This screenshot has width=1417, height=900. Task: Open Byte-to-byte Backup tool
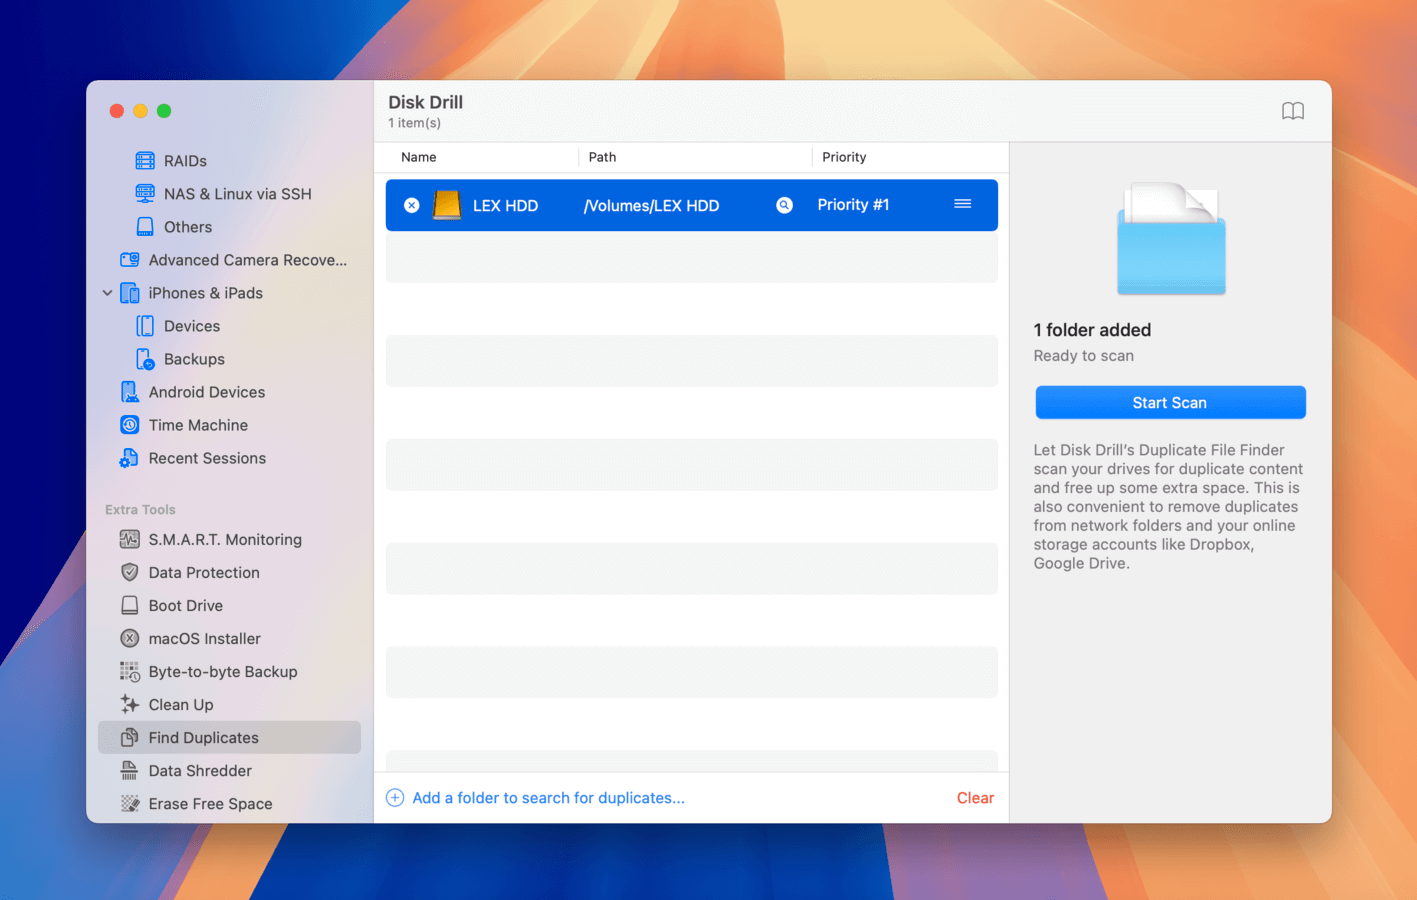(223, 672)
